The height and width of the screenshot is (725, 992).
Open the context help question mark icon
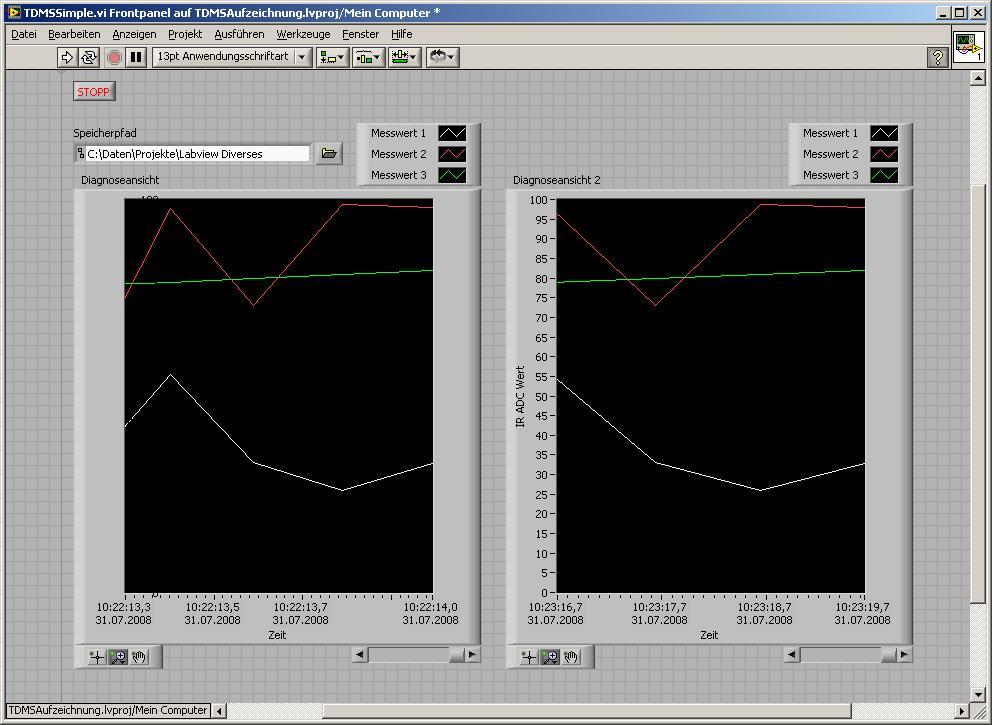(937, 57)
